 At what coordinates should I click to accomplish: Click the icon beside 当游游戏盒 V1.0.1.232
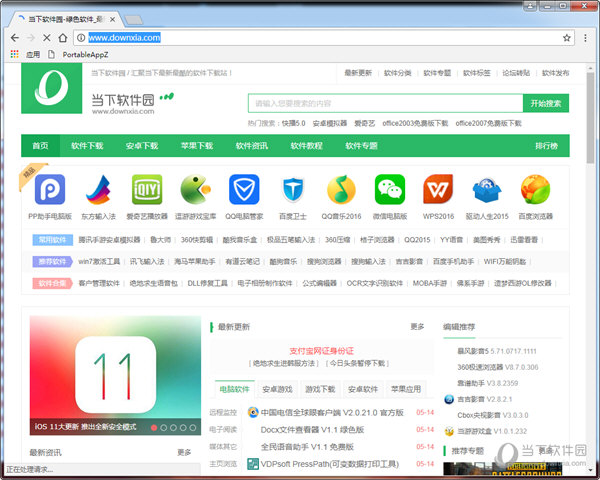click(449, 431)
